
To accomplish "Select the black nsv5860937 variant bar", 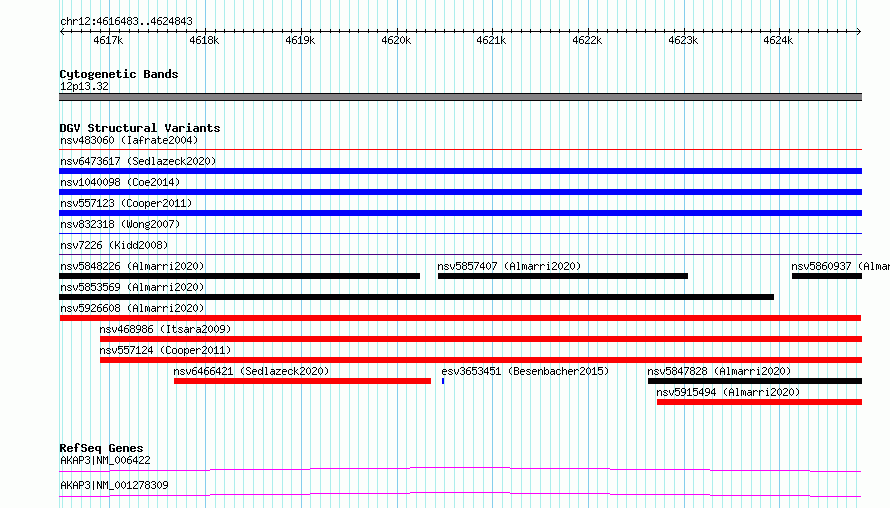I will point(827,276).
